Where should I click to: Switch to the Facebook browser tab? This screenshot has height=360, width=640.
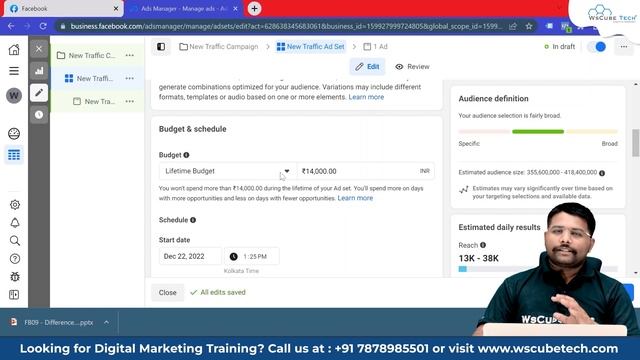[x=63, y=9]
